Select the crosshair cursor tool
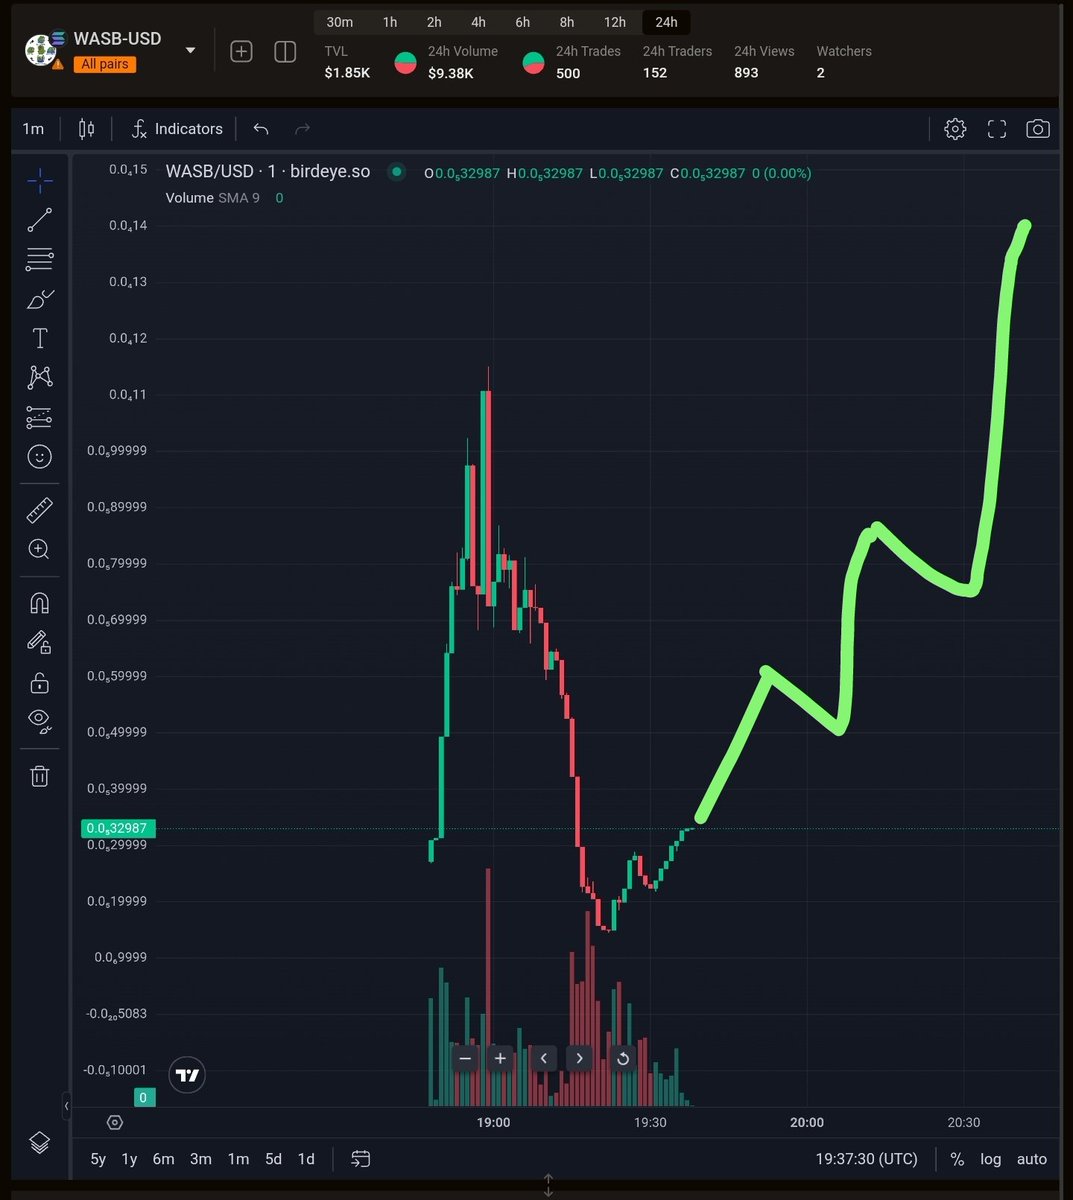 (x=40, y=181)
